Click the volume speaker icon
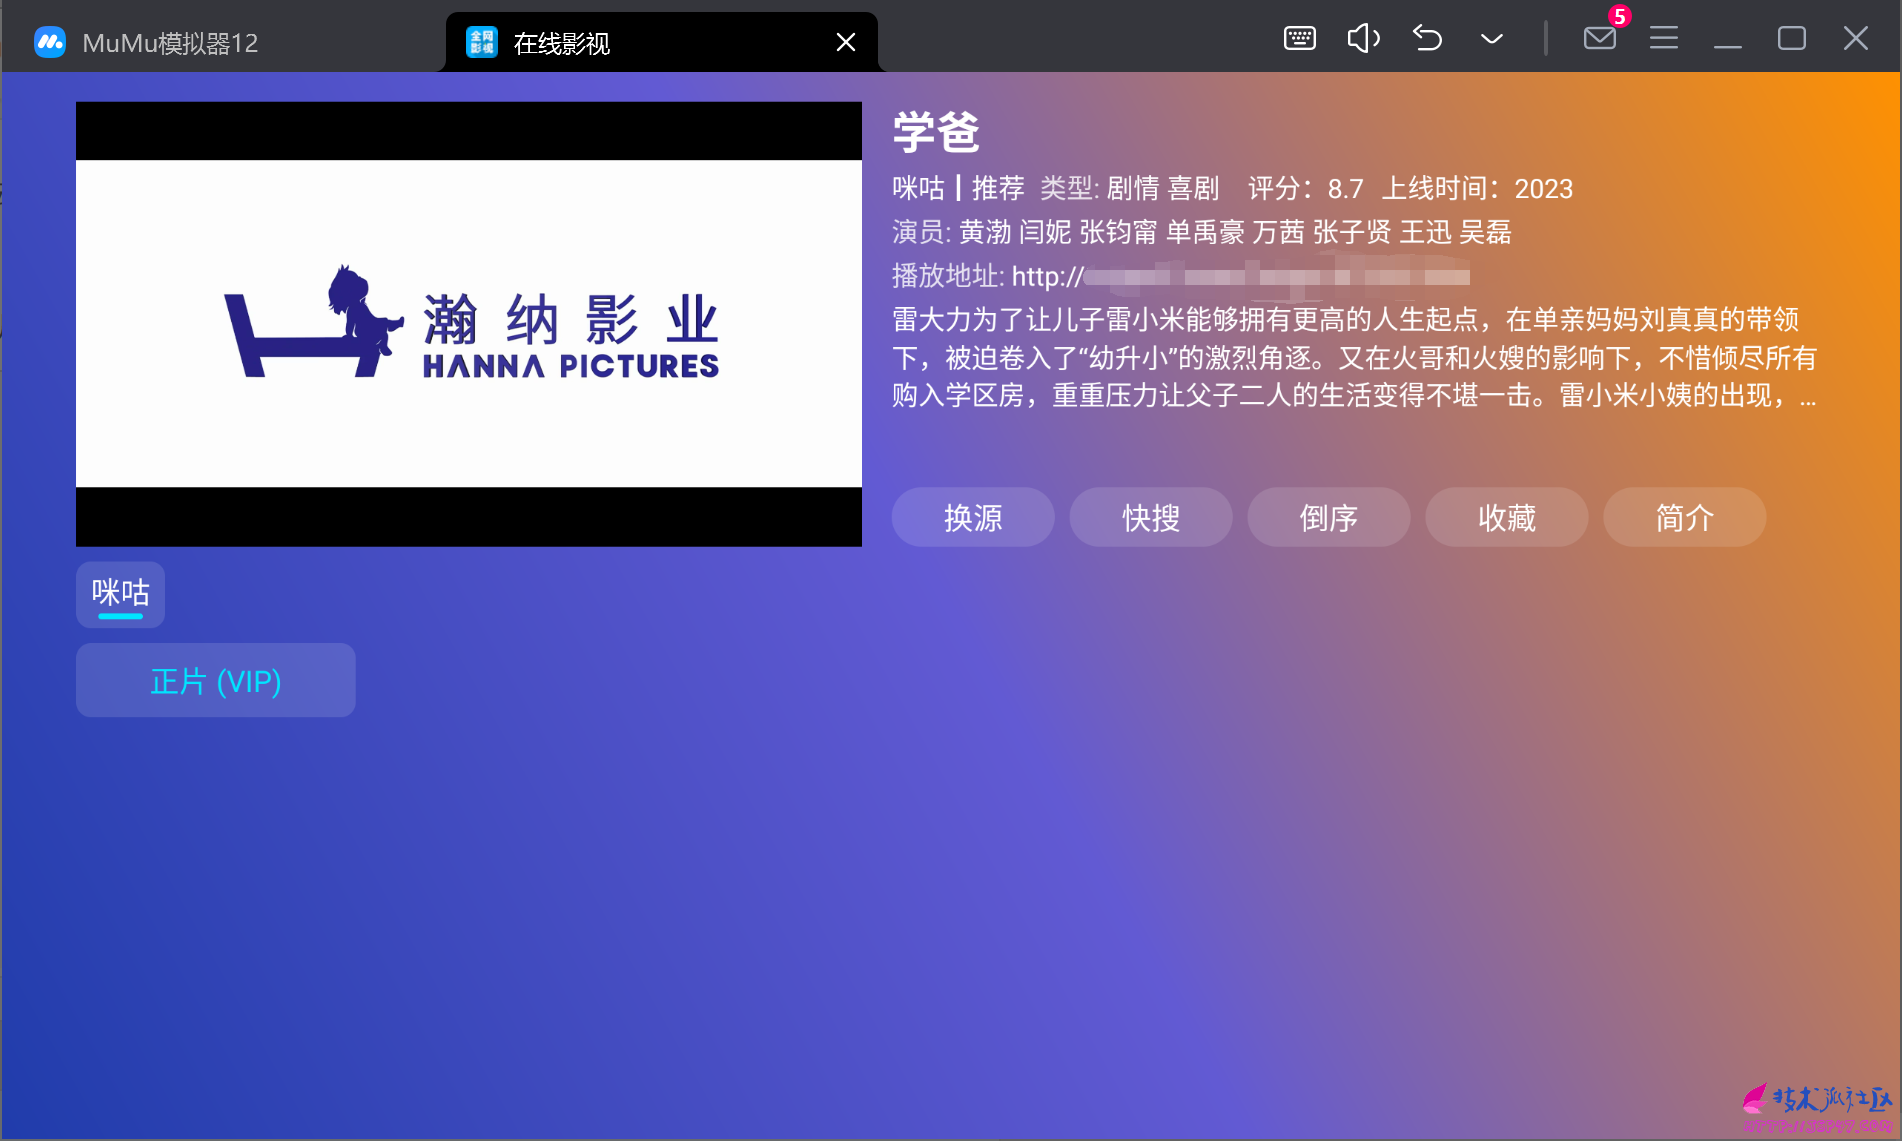The width and height of the screenshot is (1902, 1141). (1363, 39)
